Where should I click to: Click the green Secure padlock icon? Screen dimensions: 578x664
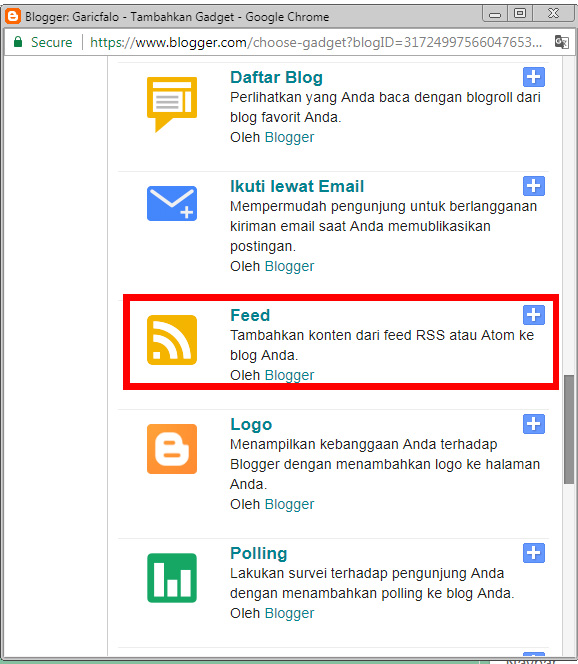[x=18, y=42]
